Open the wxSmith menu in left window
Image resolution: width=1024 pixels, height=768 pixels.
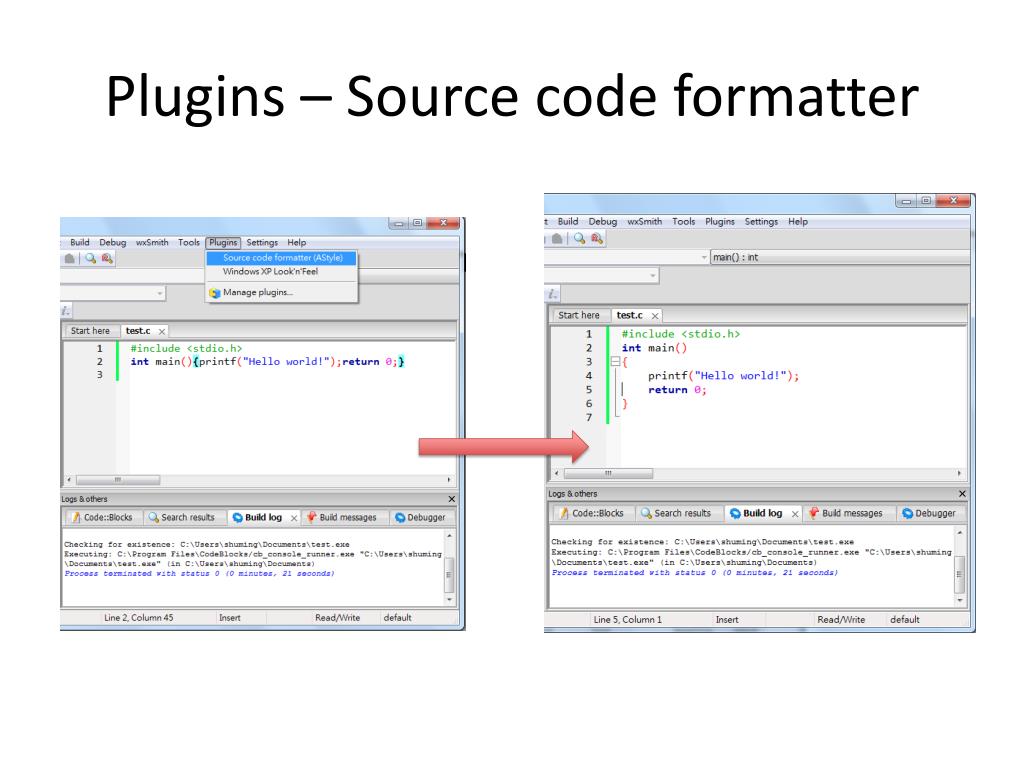tap(152, 242)
